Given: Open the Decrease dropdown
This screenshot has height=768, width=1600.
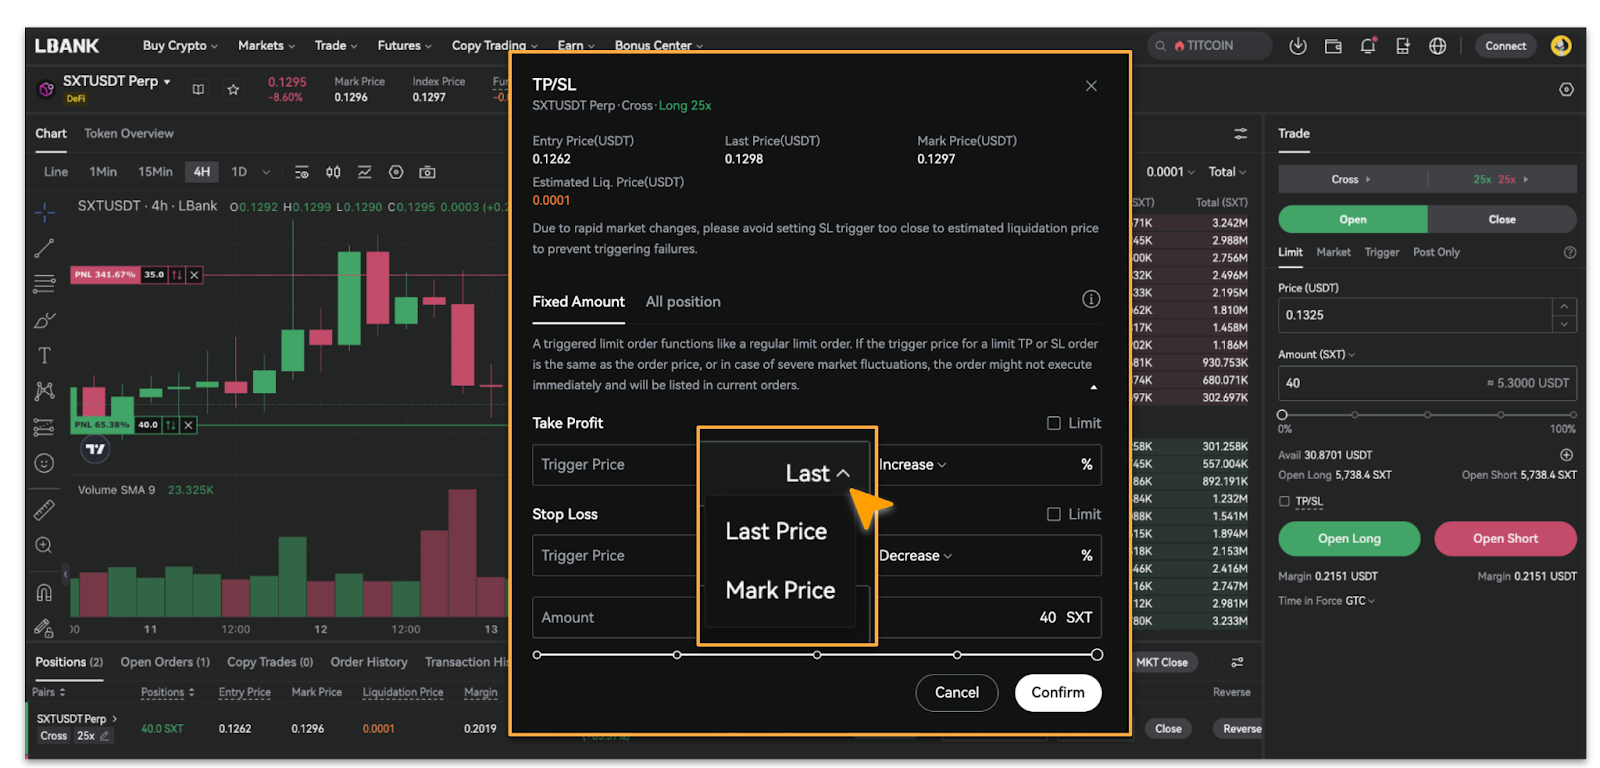Looking at the screenshot, I should click(915, 555).
